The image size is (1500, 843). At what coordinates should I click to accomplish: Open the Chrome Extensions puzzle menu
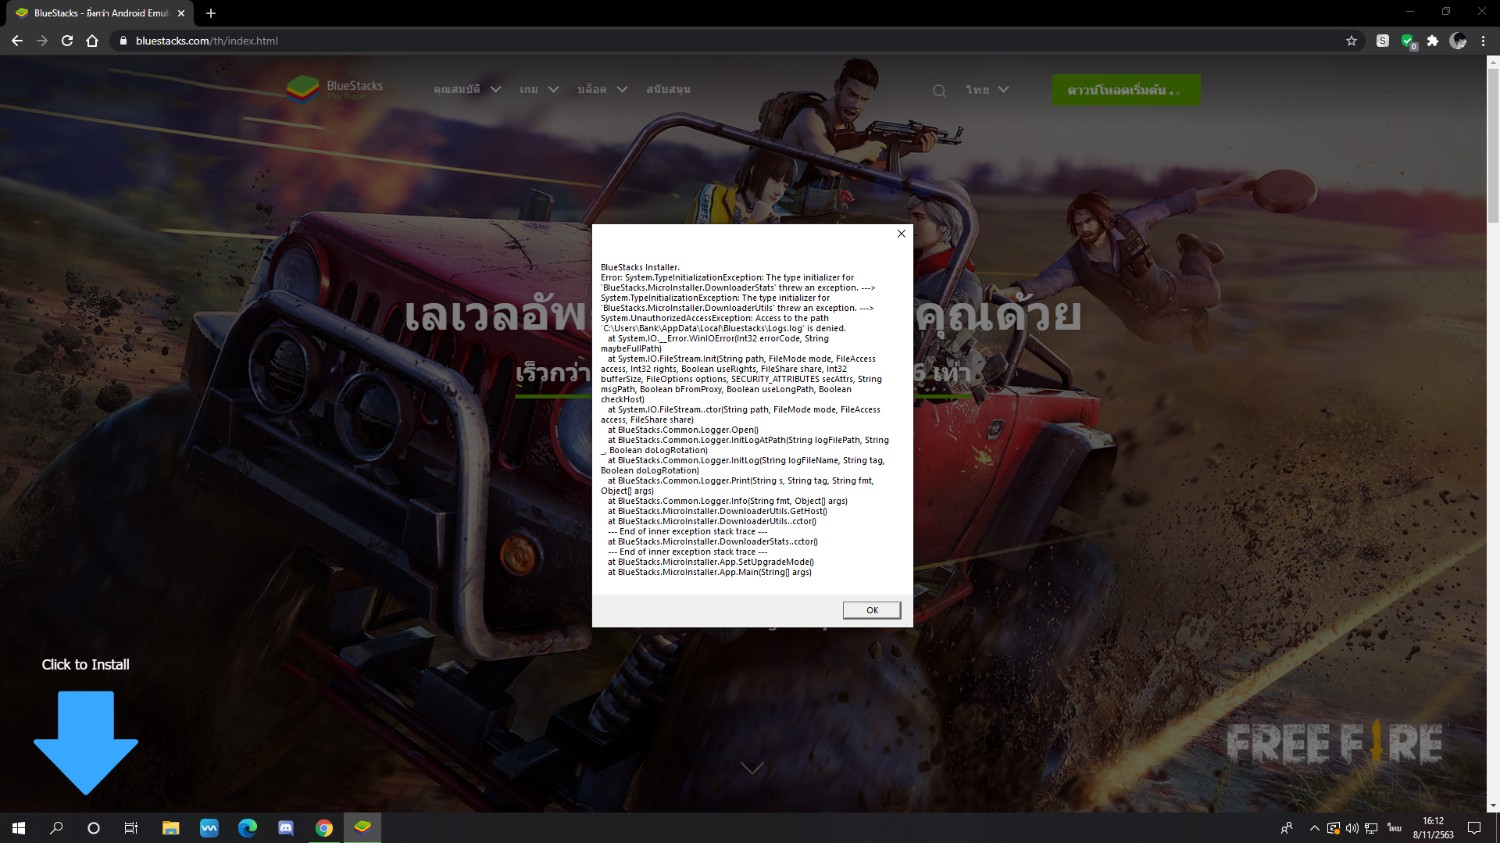[1433, 41]
